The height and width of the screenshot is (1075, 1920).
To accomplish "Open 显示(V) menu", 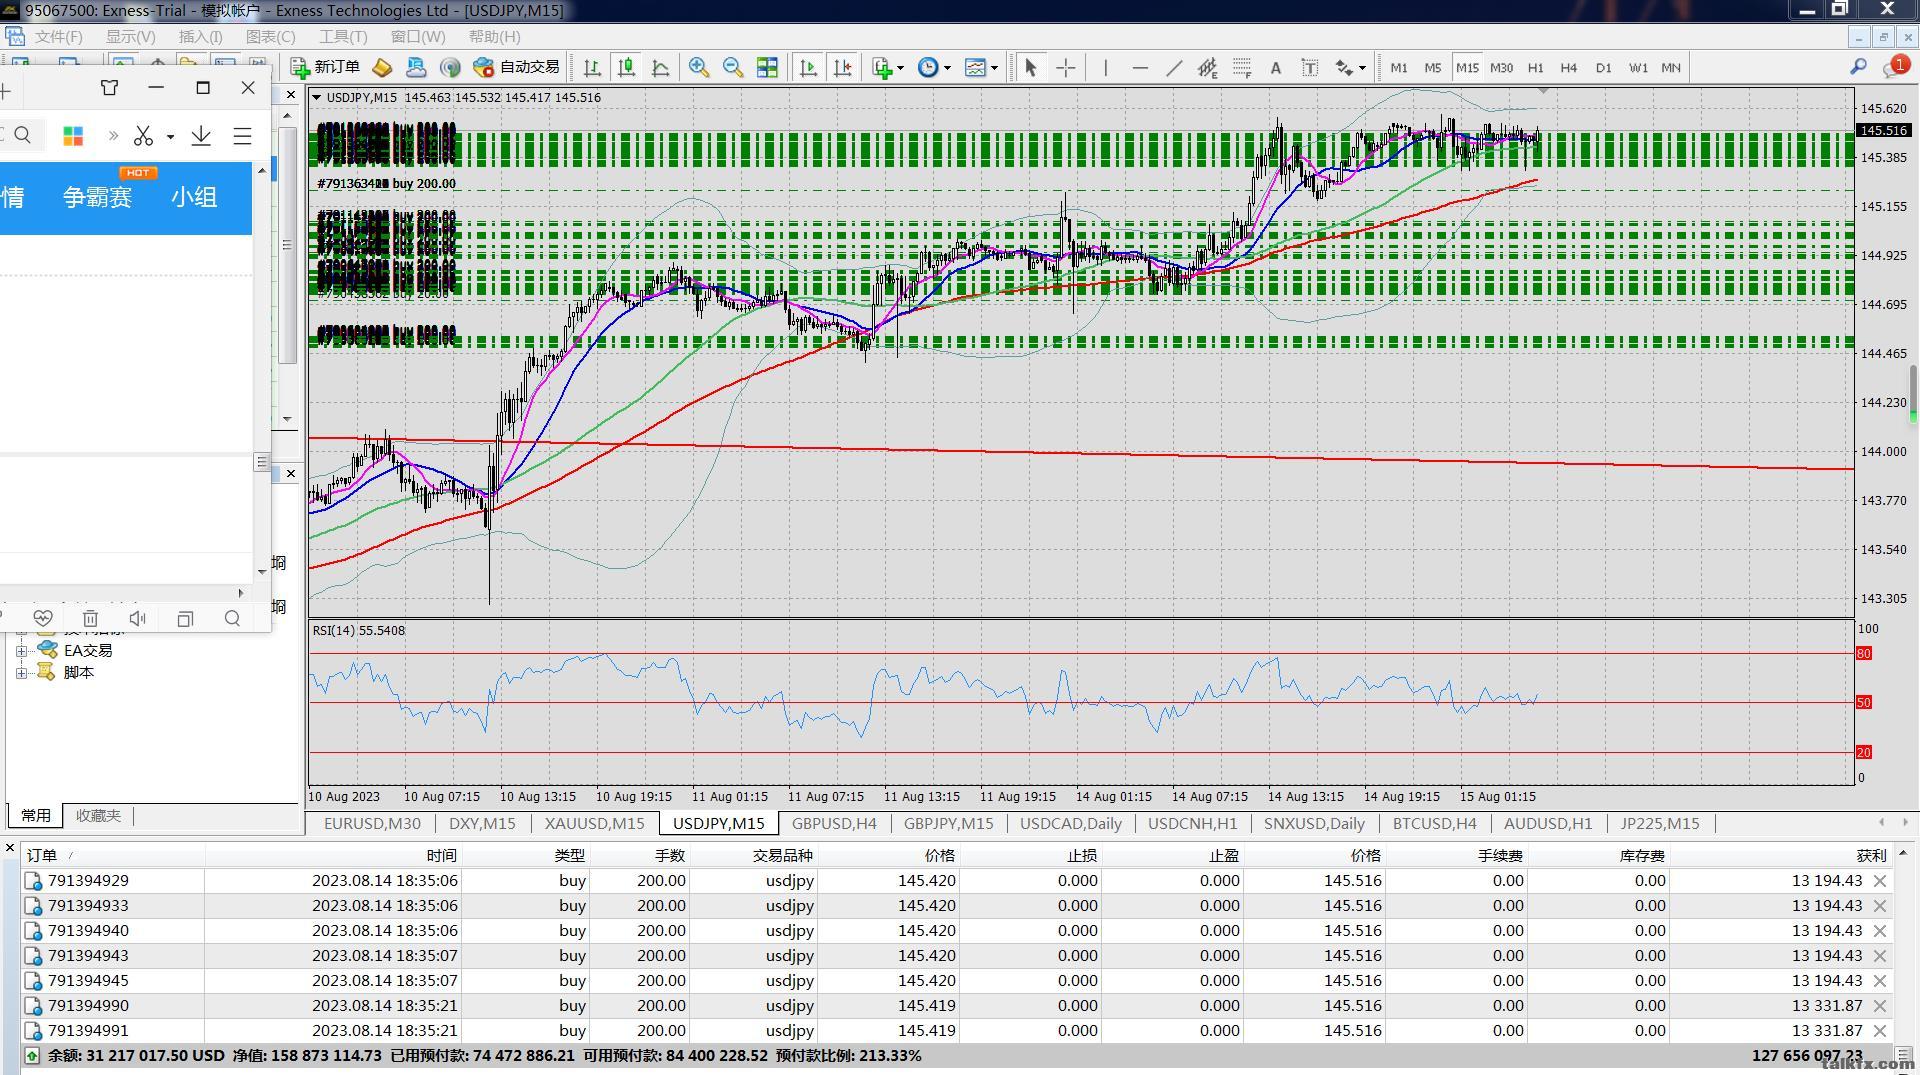I will click(x=130, y=36).
